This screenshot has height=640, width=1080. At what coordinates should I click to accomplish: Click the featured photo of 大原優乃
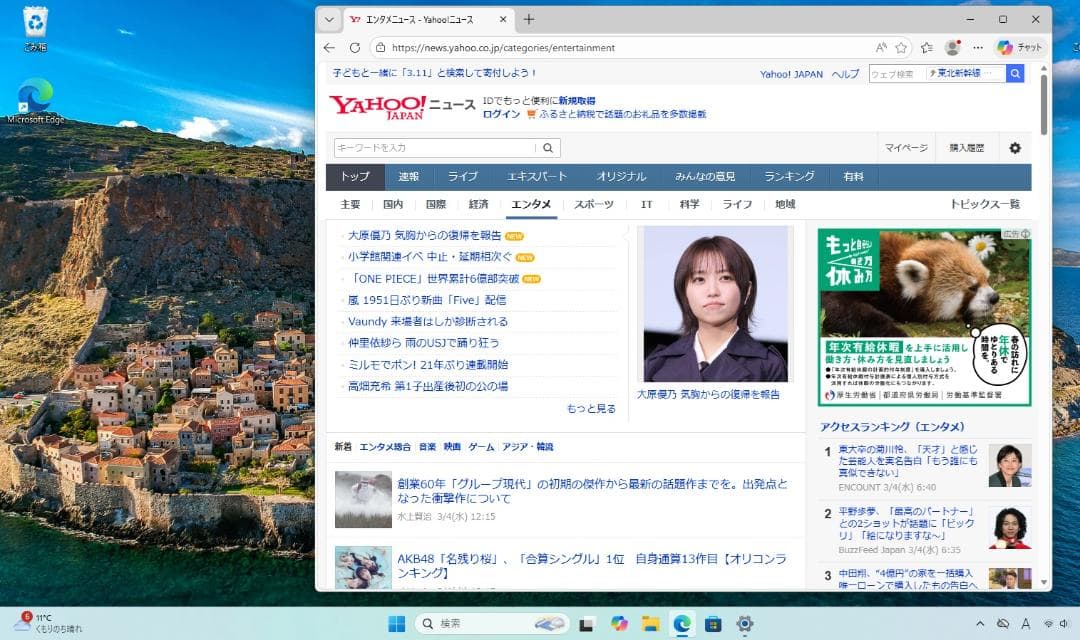[x=716, y=304]
